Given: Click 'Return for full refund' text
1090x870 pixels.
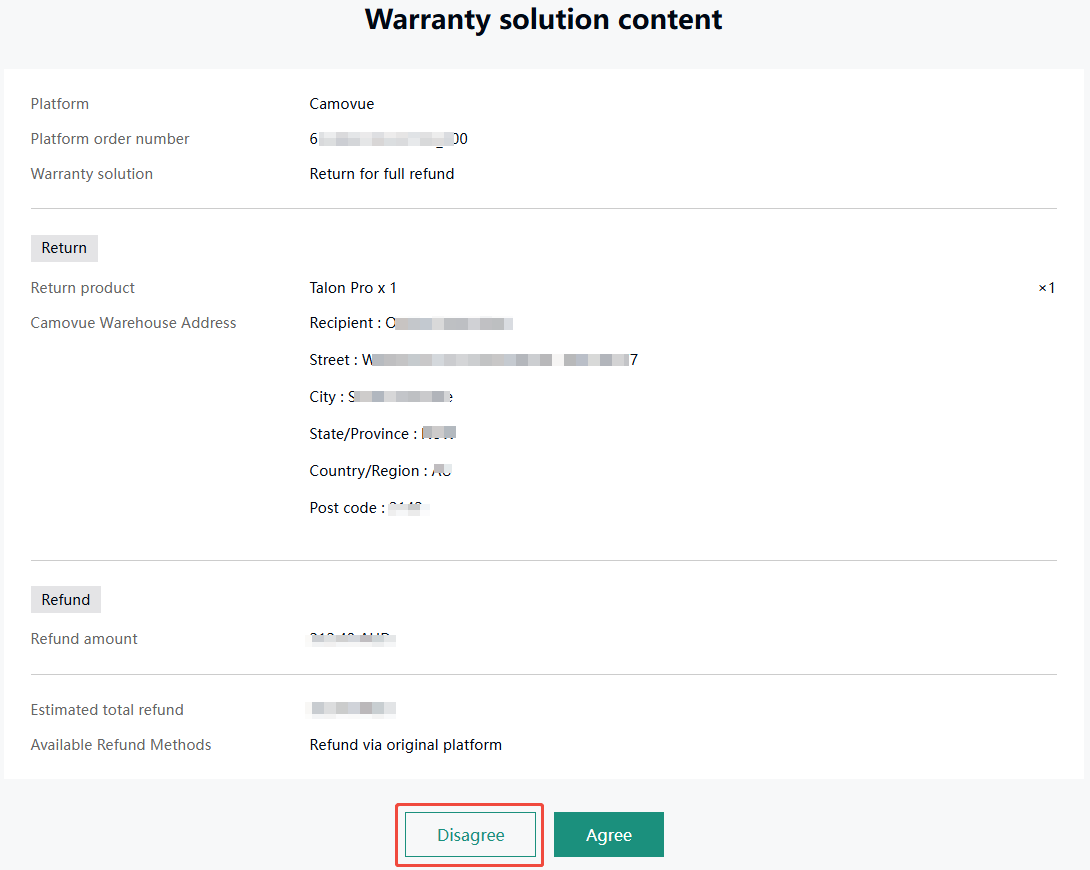Looking at the screenshot, I should (x=382, y=174).
